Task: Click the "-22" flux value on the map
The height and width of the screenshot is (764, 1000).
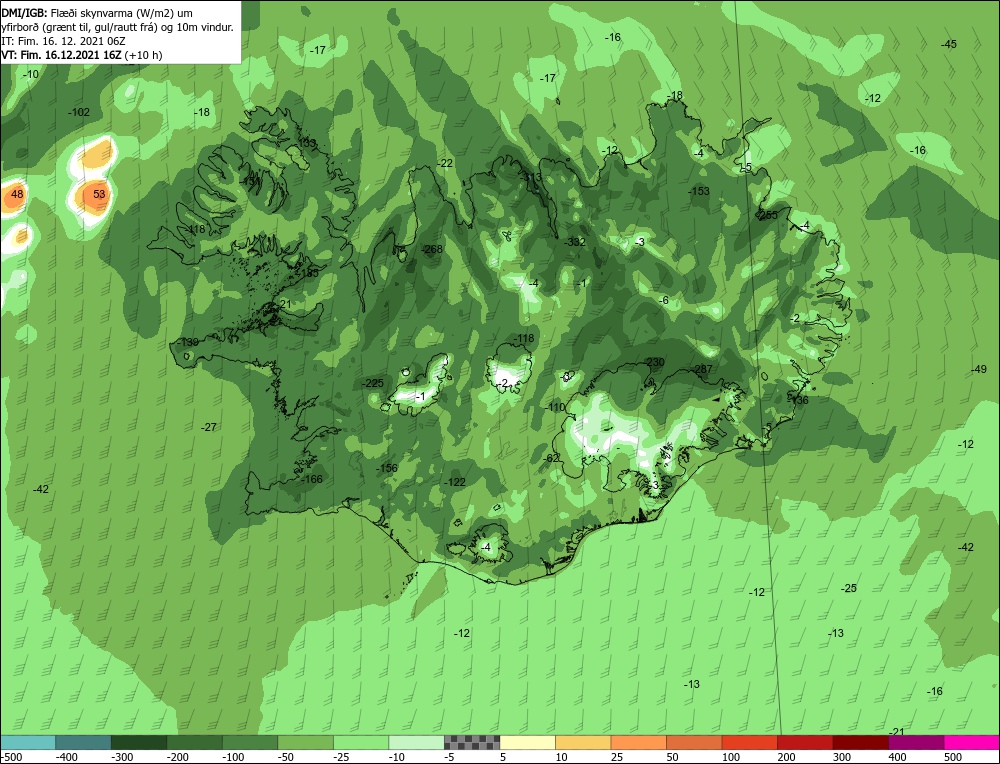Action: 445,163
